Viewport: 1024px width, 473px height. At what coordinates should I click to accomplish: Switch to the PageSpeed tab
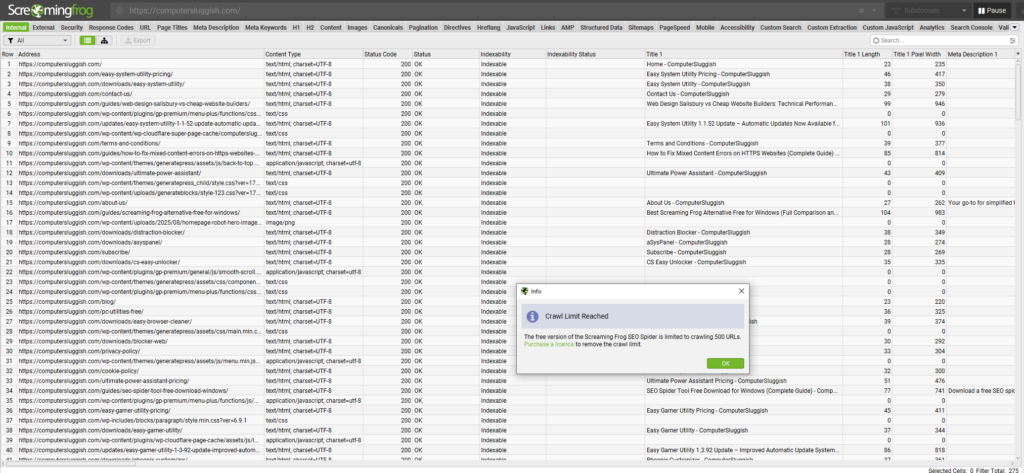675,27
